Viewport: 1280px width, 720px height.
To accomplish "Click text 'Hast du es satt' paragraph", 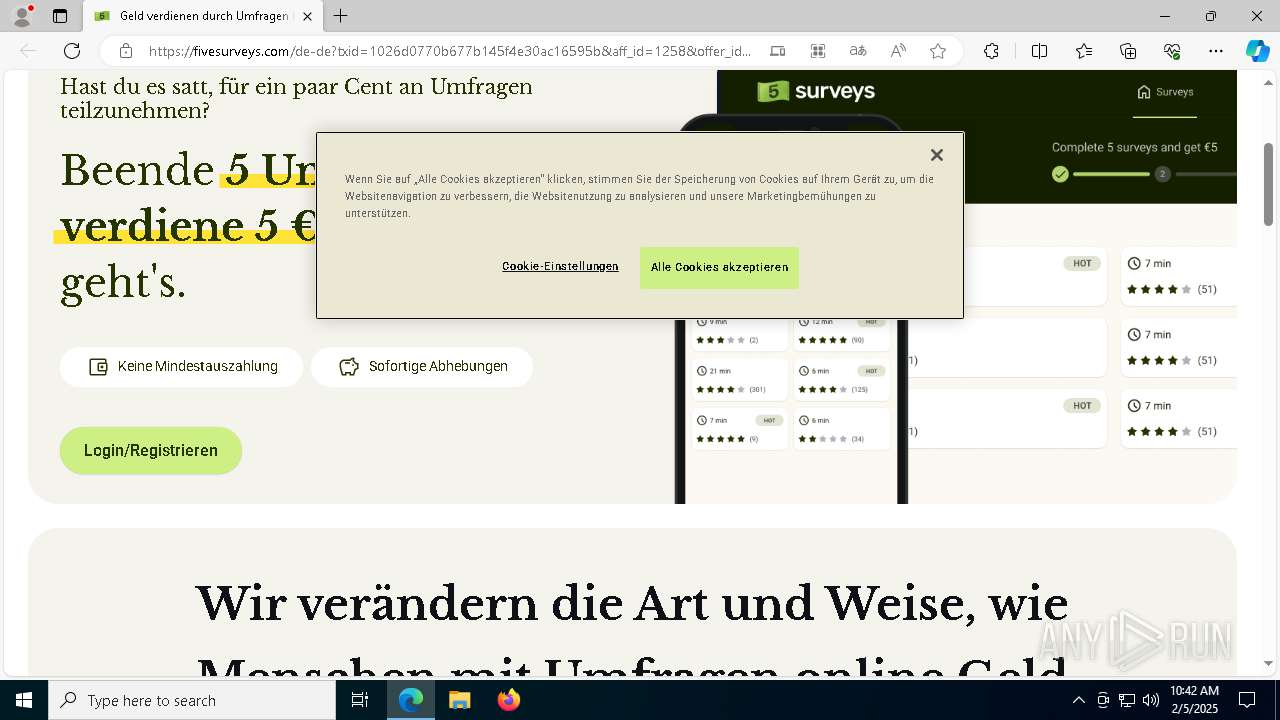I will coord(296,98).
